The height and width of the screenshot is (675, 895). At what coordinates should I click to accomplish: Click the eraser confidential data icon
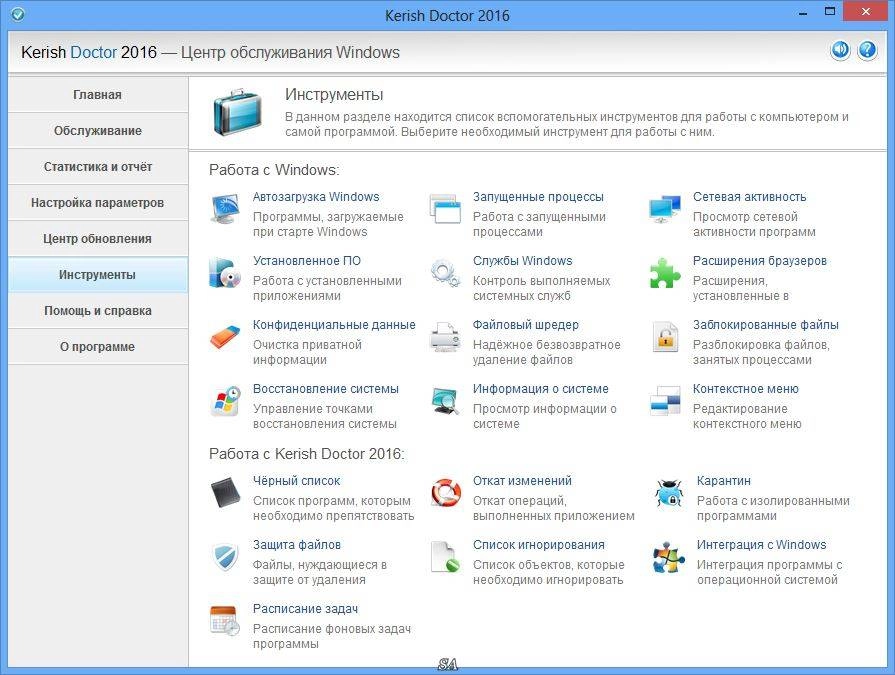coord(225,337)
